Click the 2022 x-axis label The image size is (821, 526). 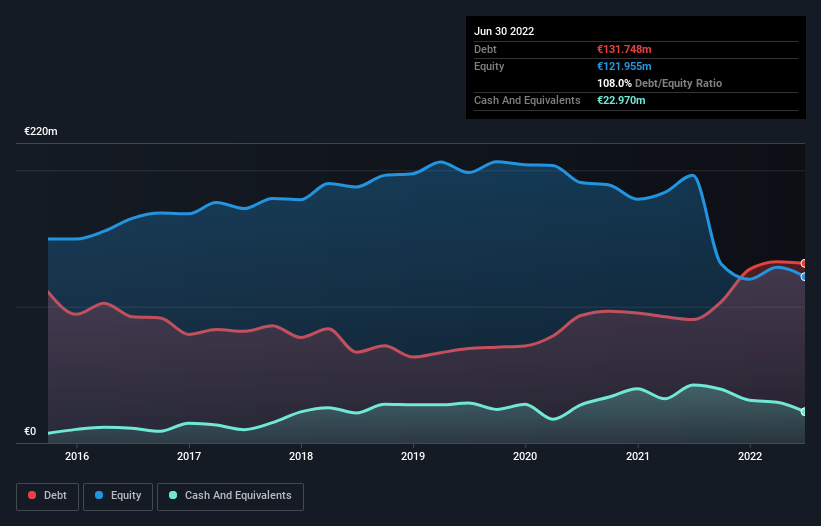[750, 456]
